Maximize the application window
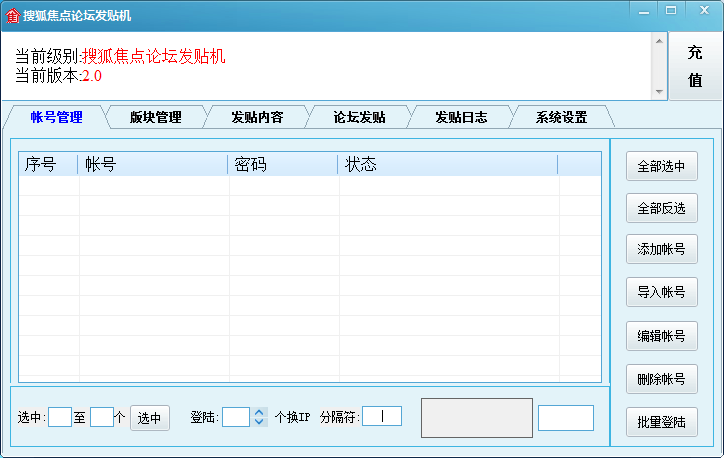This screenshot has height=458, width=724. coord(671,11)
